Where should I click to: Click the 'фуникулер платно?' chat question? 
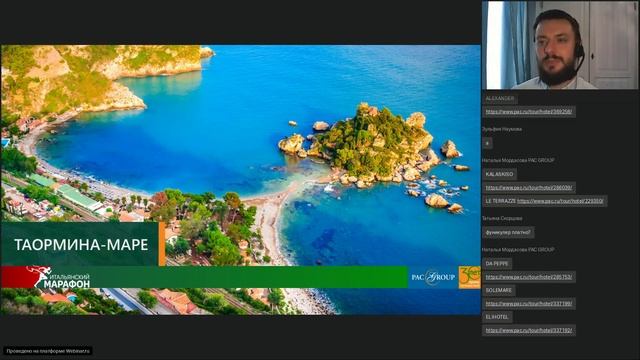pyautogui.click(x=508, y=232)
